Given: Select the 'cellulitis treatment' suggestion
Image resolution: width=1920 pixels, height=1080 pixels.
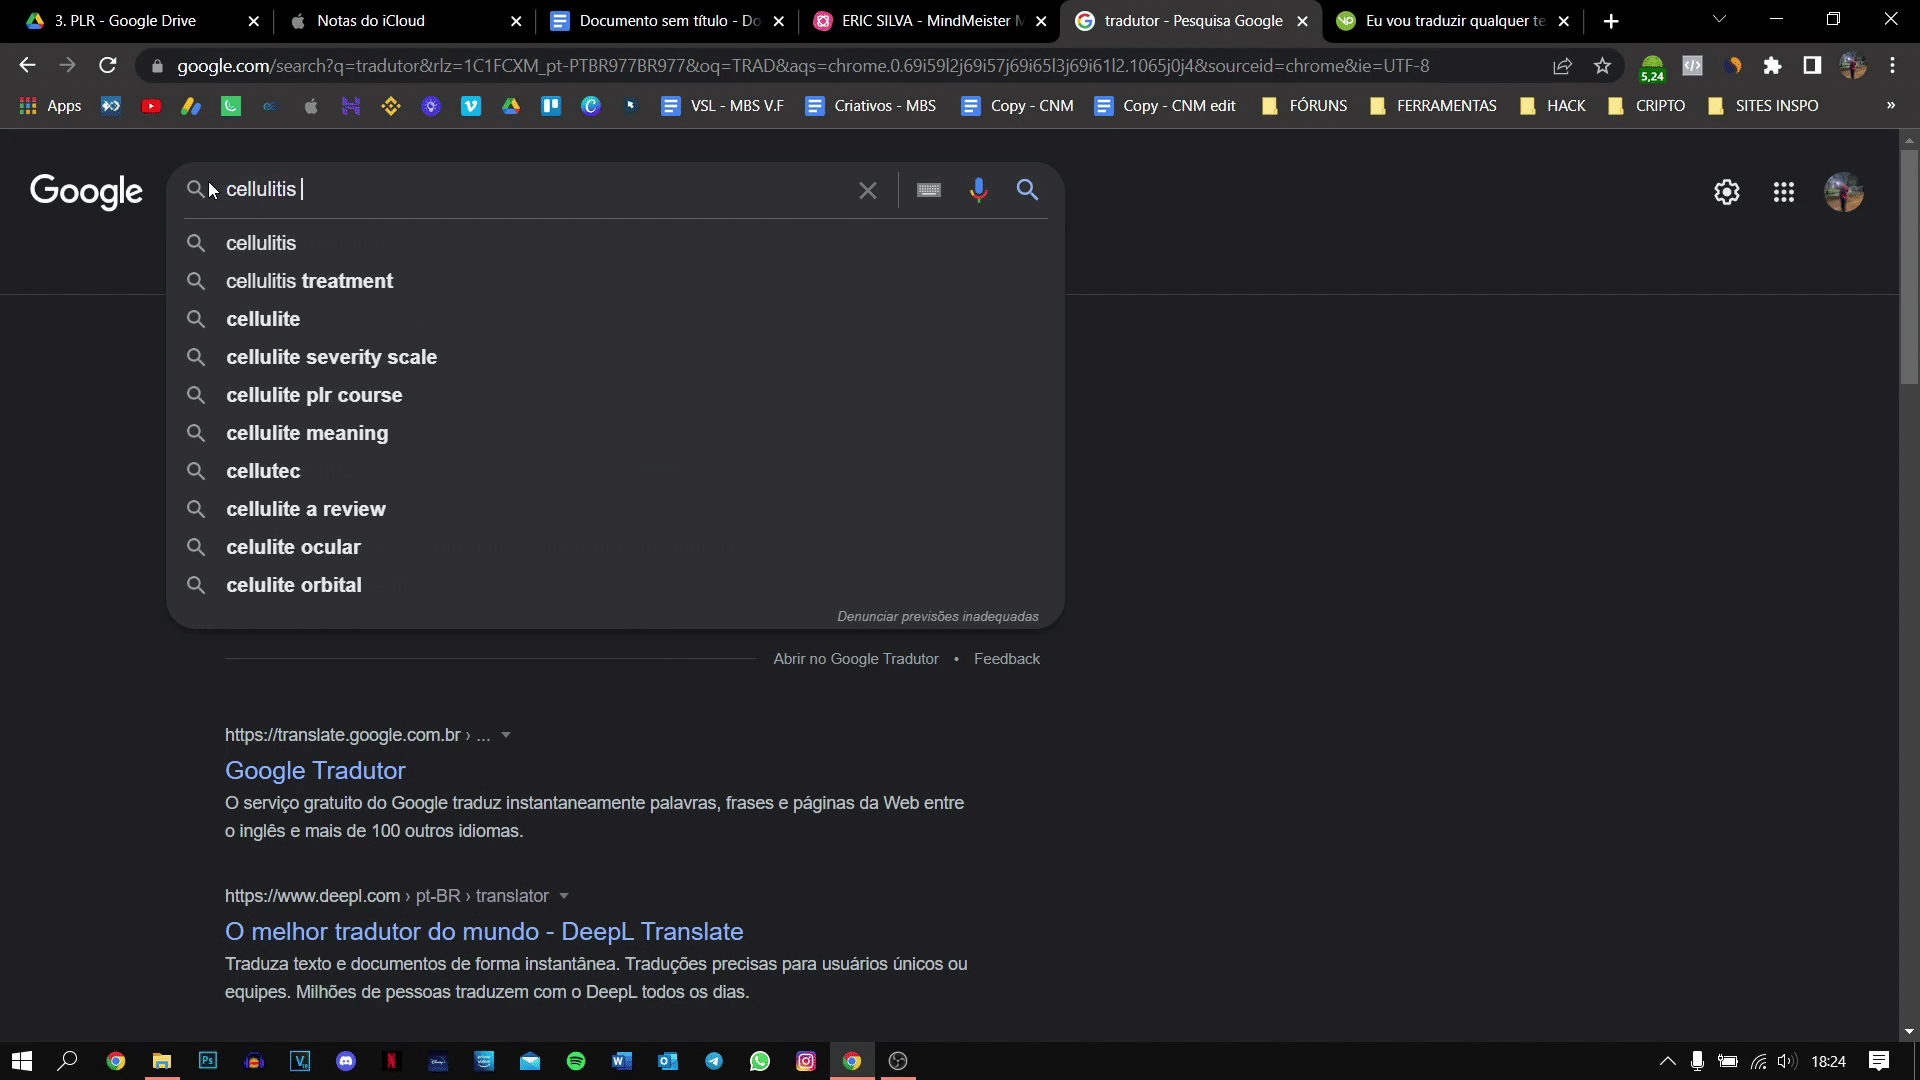Looking at the screenshot, I should 309,281.
